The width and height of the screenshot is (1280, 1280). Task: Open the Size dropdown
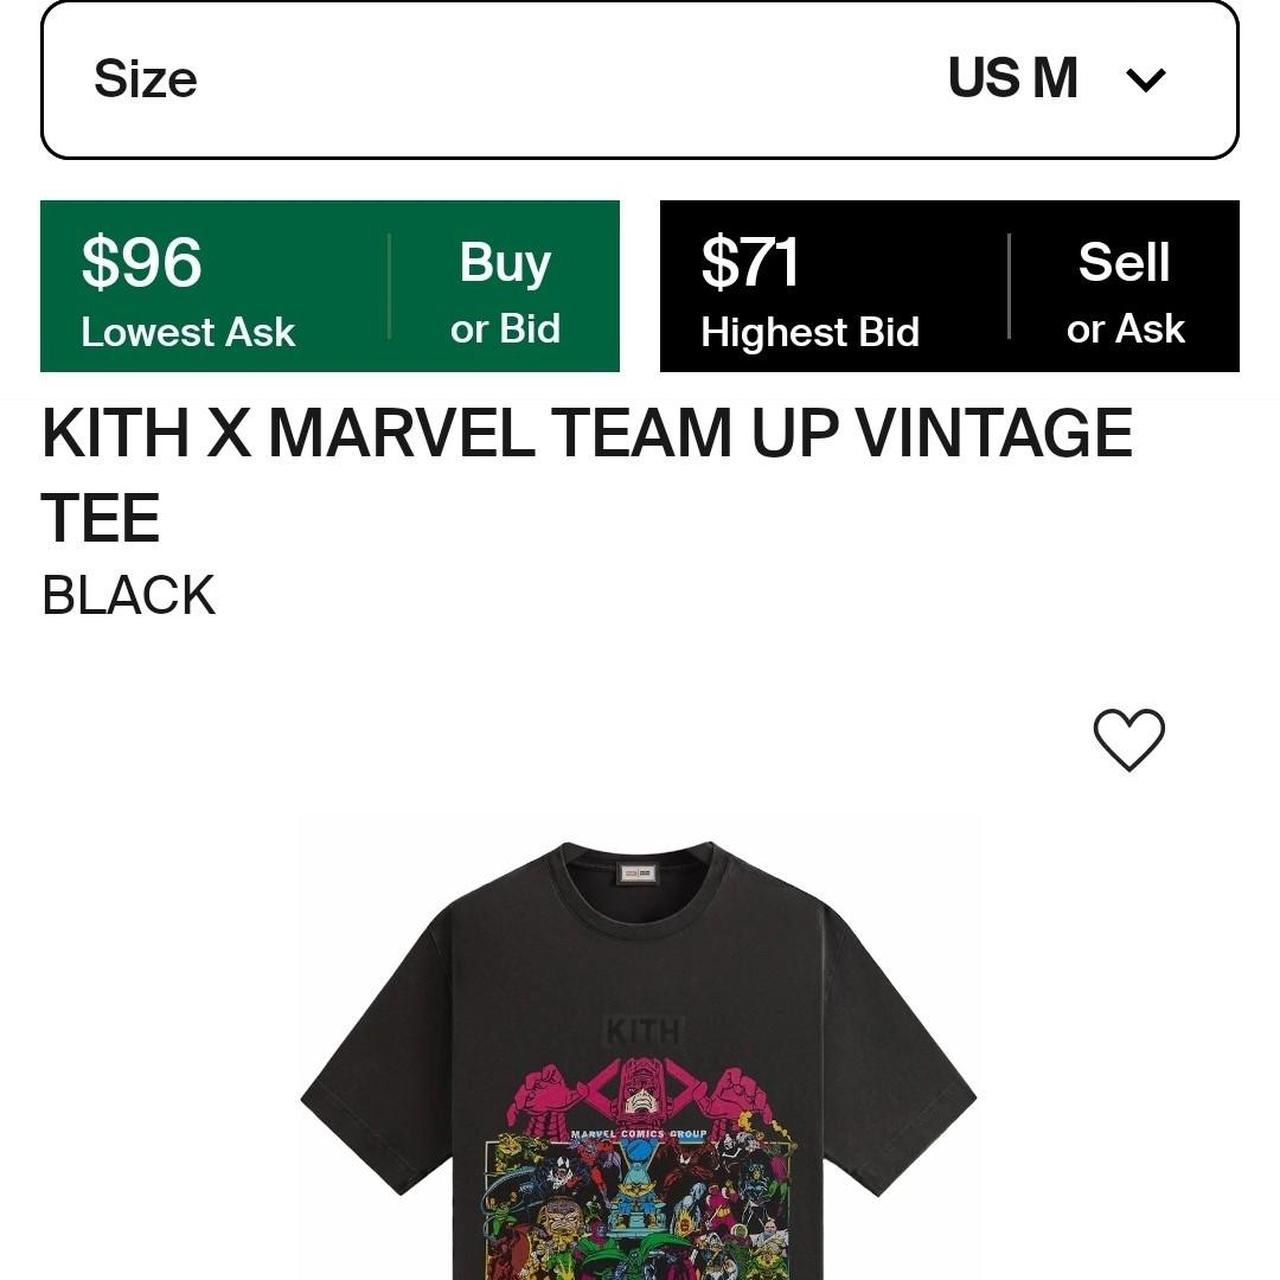pyautogui.click(x=640, y=80)
